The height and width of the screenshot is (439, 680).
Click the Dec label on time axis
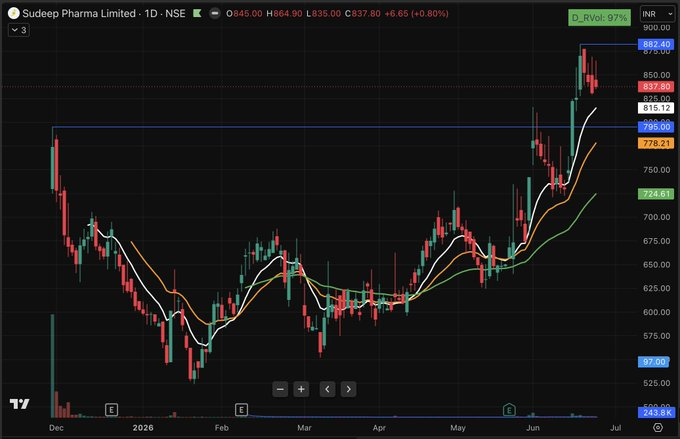click(56, 428)
